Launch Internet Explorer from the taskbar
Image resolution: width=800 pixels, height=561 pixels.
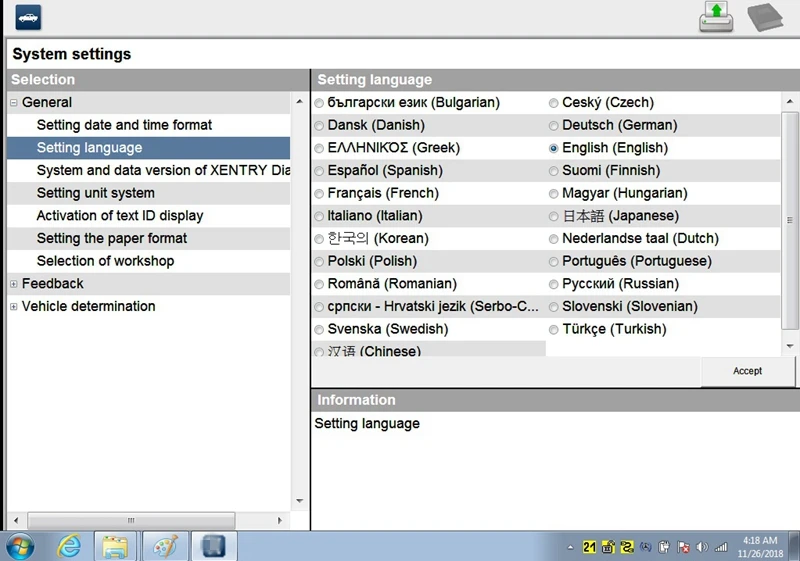coord(69,547)
